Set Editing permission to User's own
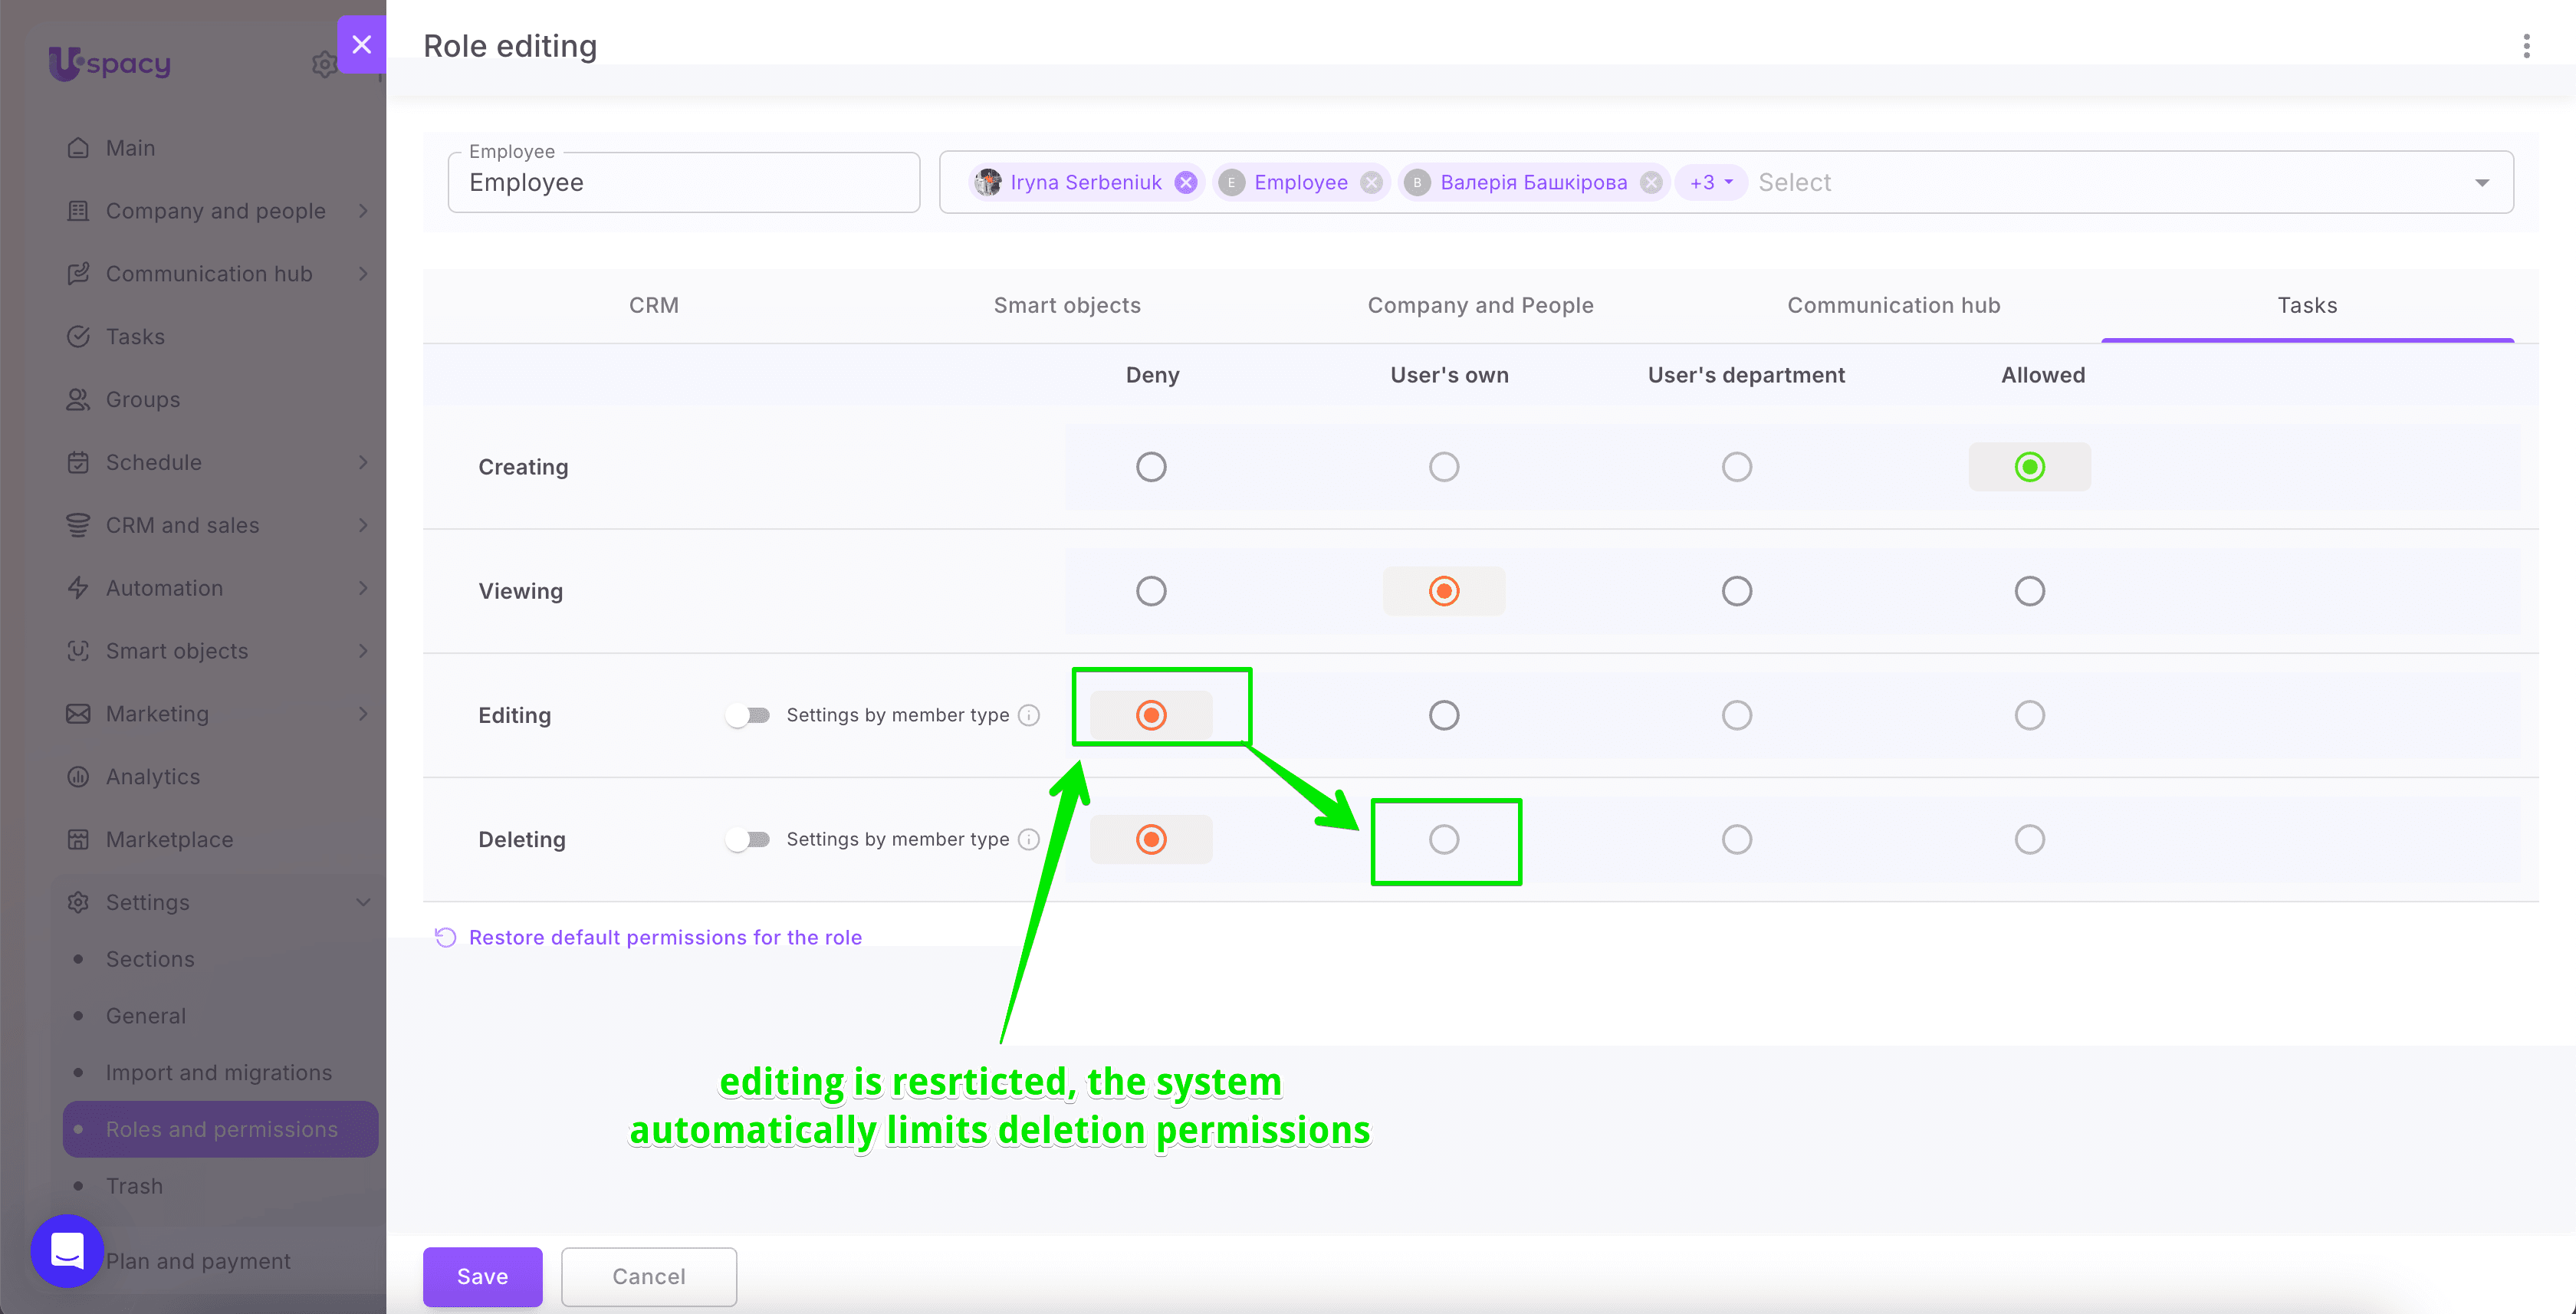Screen dimensions: 2576x1314 (x=1443, y=715)
